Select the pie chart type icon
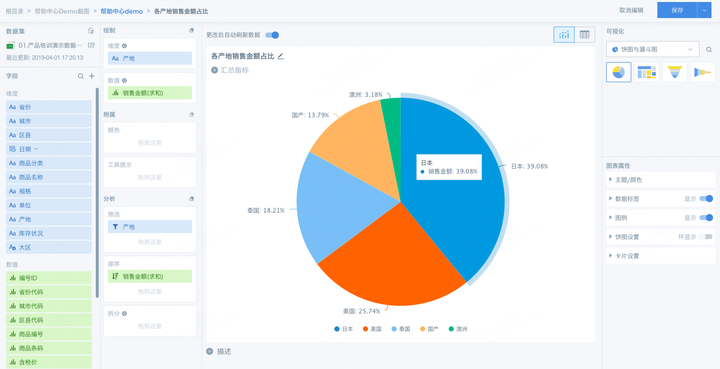The height and width of the screenshot is (369, 720). (x=619, y=72)
